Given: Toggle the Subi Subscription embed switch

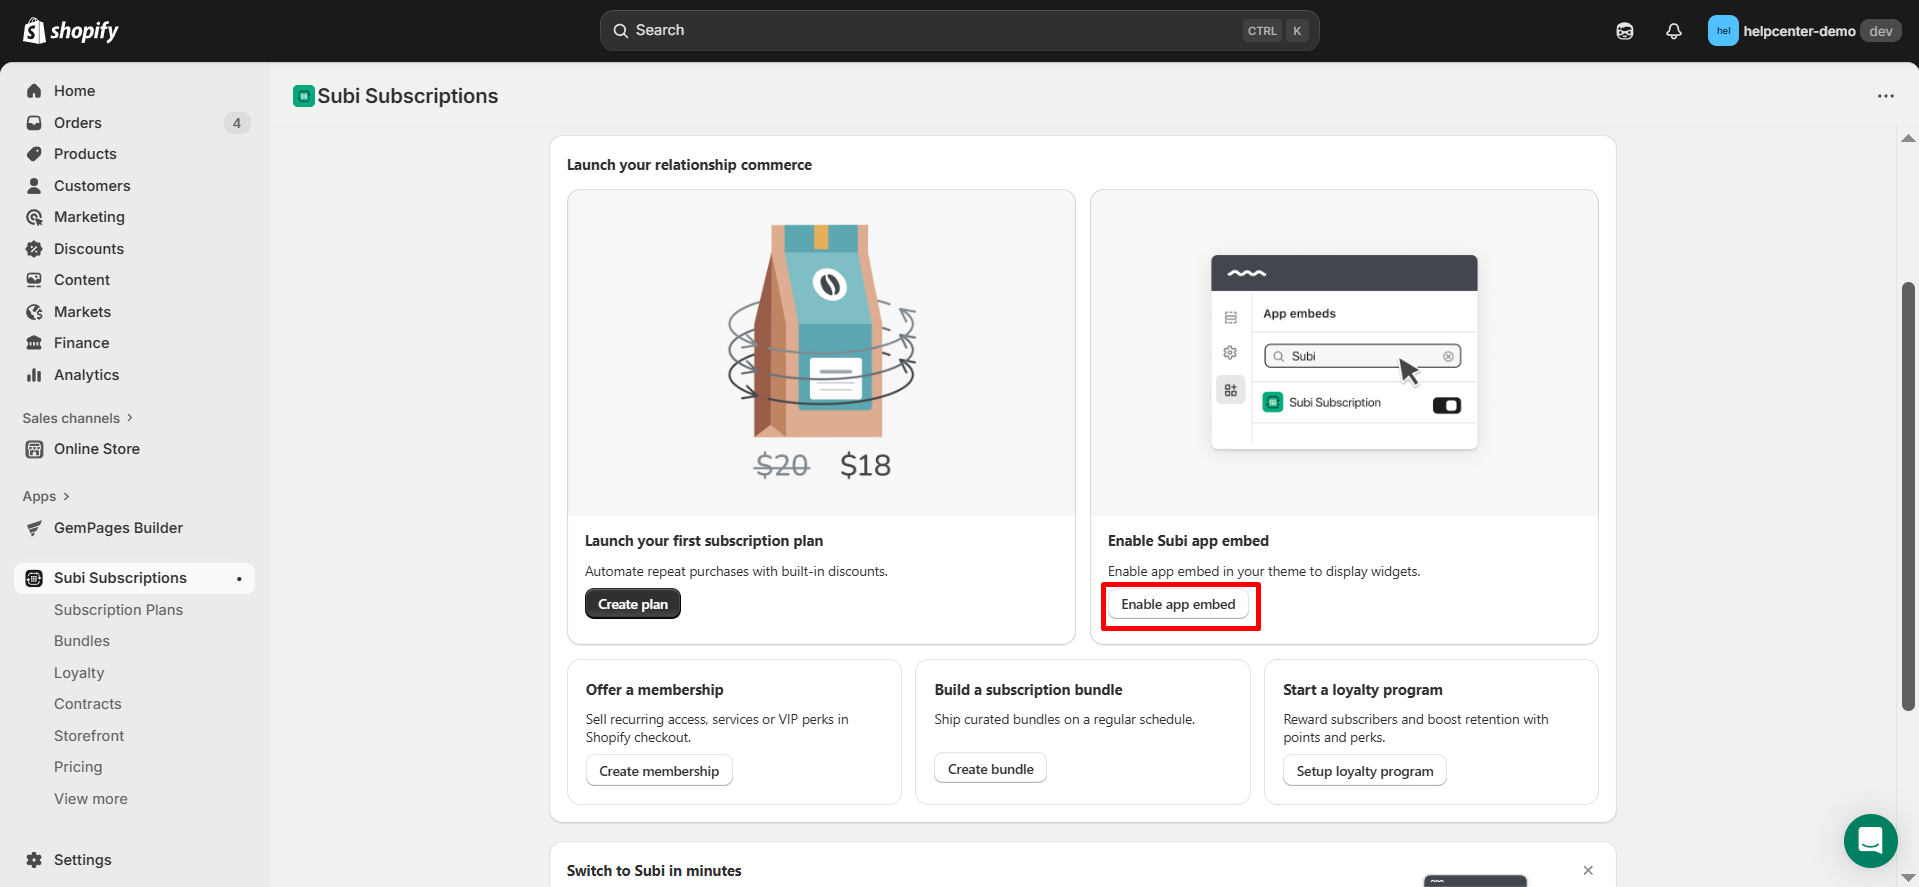Looking at the screenshot, I should 1446,405.
